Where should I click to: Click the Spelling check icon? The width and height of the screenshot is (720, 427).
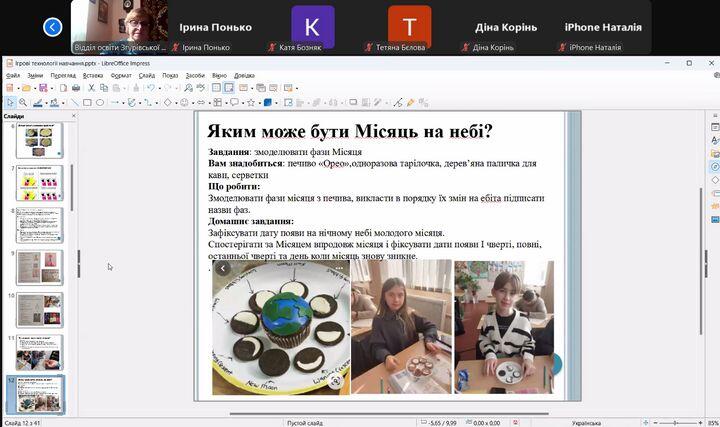[x=201, y=88]
